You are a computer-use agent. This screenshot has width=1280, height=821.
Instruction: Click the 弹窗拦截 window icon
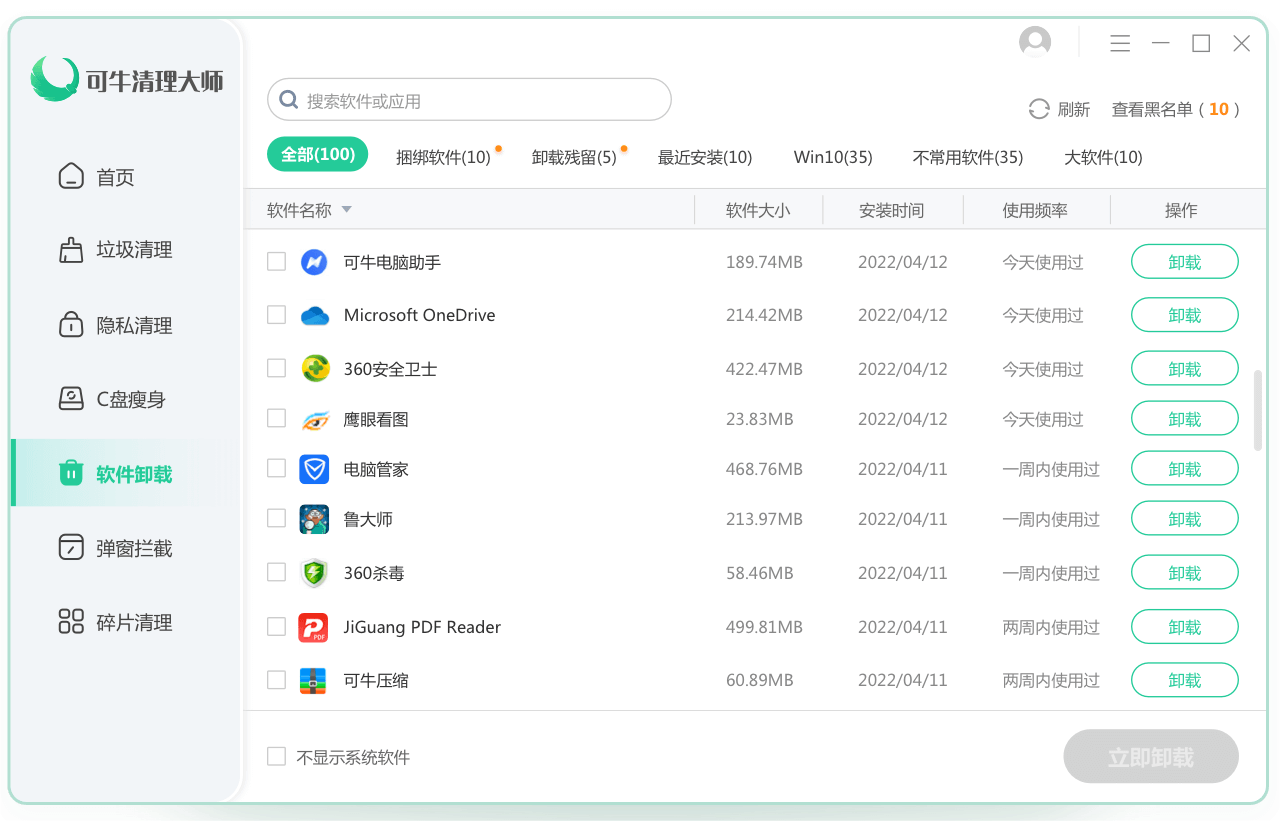(71, 548)
